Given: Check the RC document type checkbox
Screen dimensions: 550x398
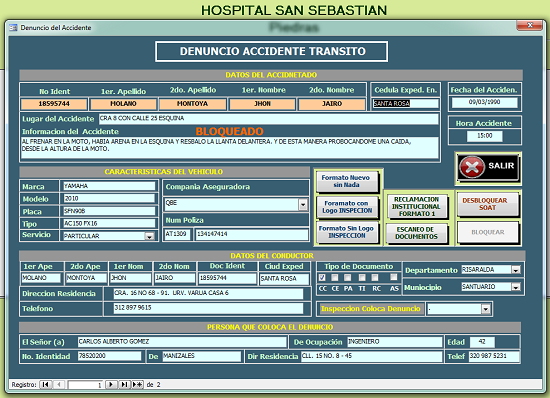Looking at the screenshot, I should pos(375,278).
